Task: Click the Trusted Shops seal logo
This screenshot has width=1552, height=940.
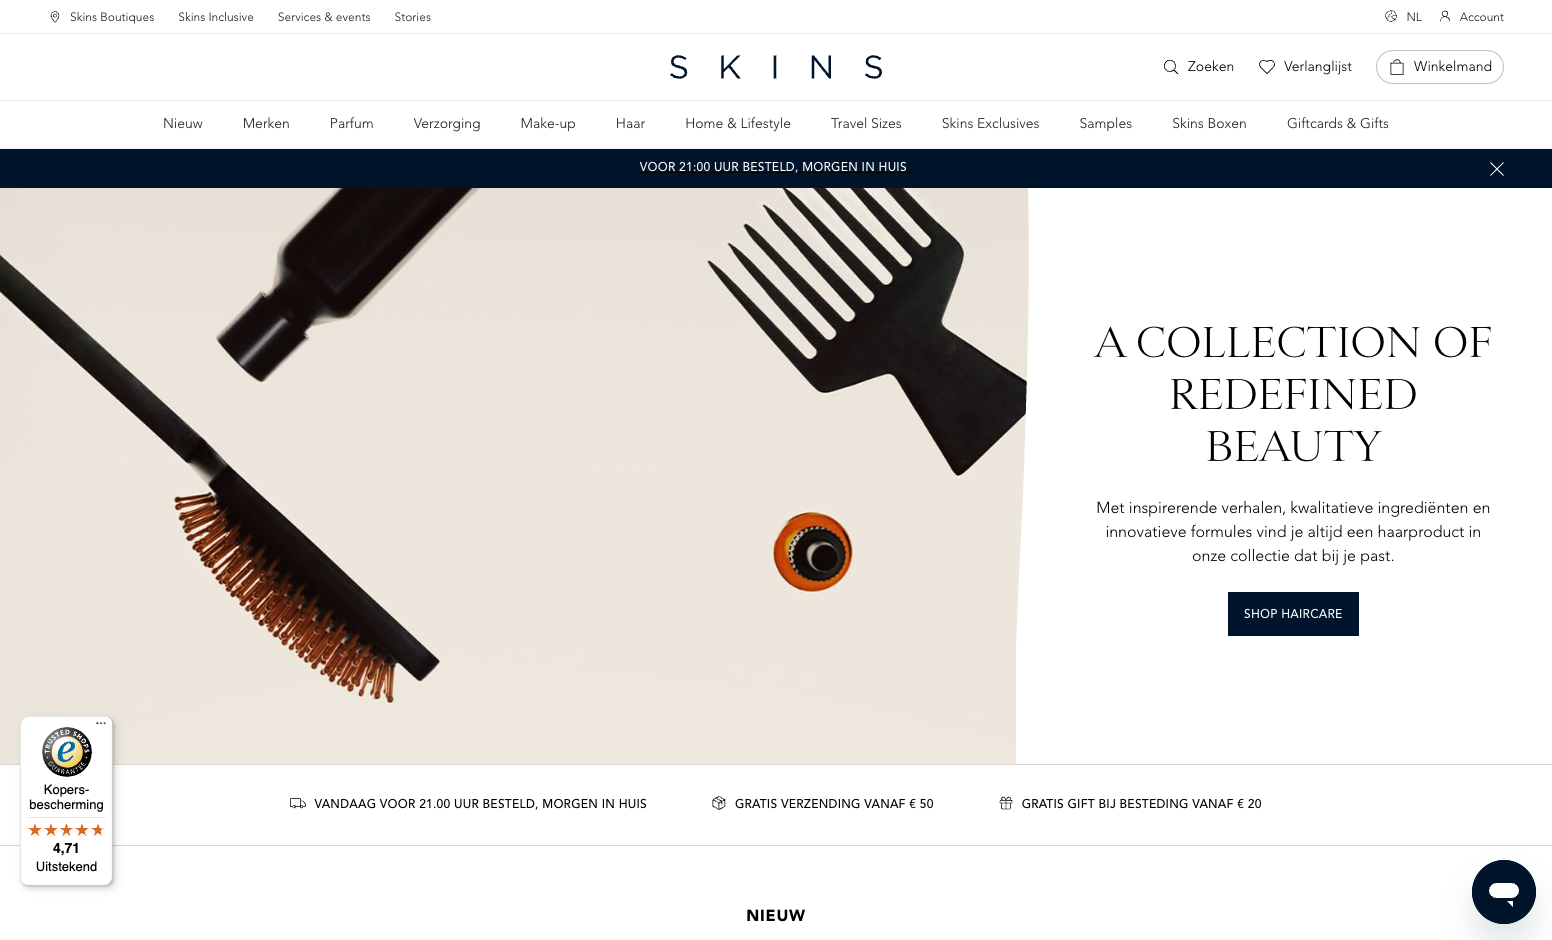Action: click(x=67, y=752)
